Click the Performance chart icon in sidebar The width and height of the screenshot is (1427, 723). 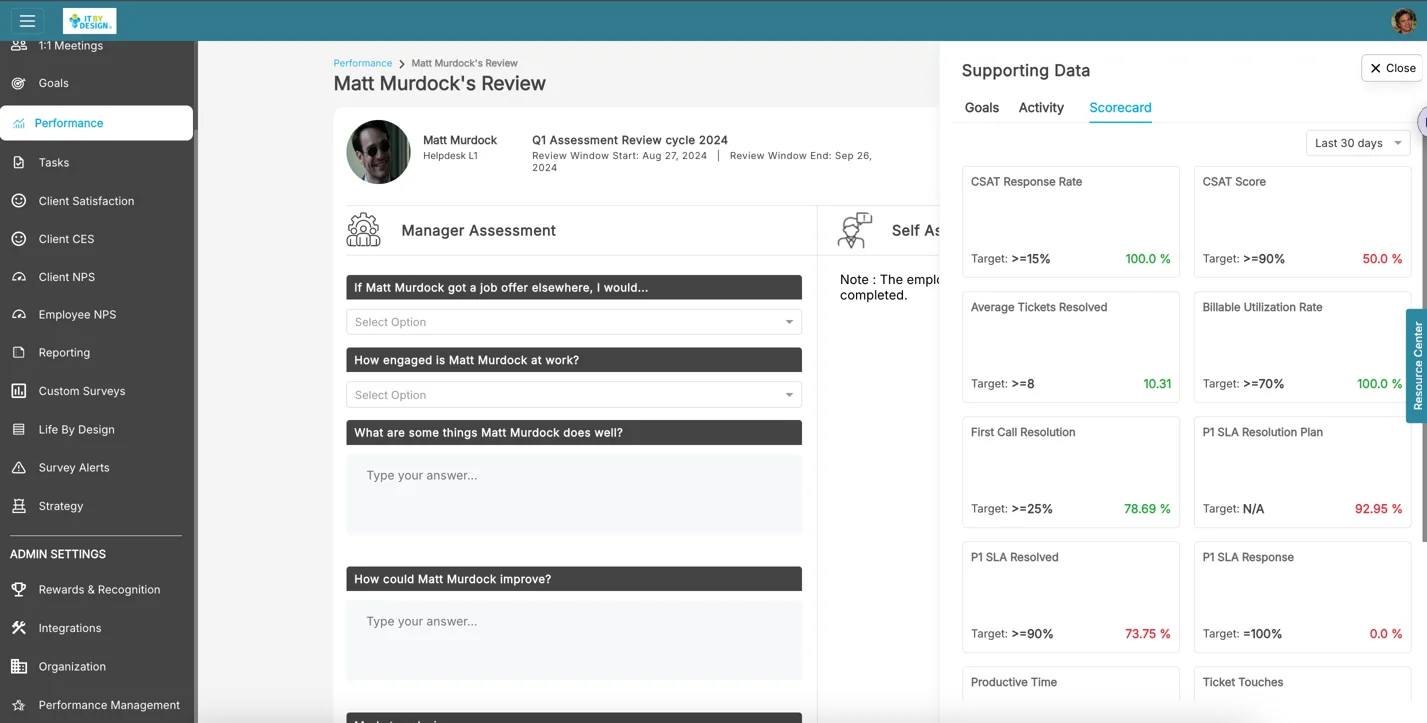pyautogui.click(x=19, y=123)
